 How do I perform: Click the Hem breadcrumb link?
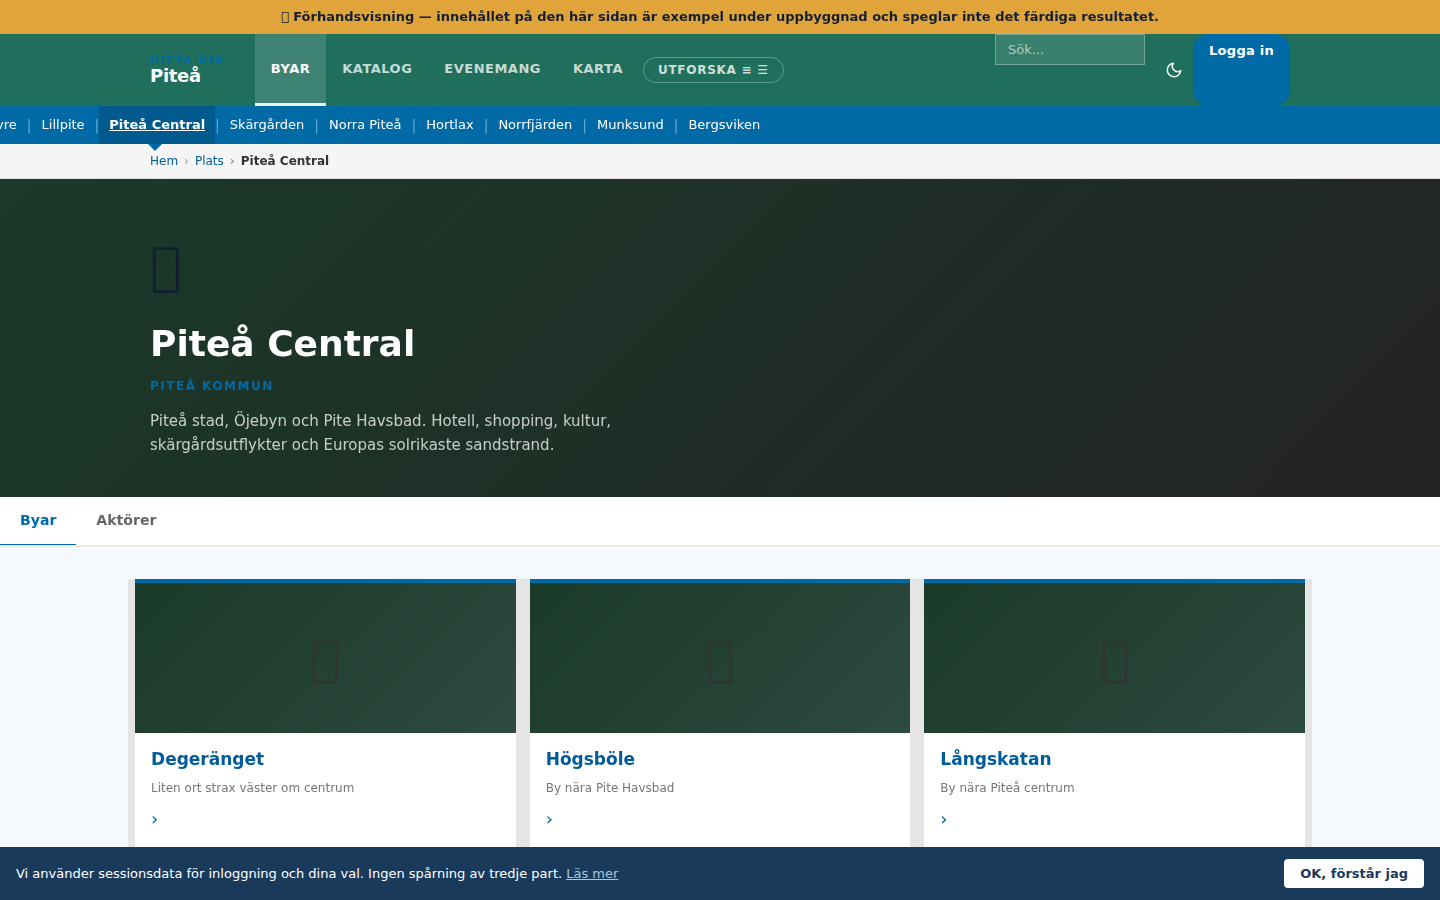point(164,161)
